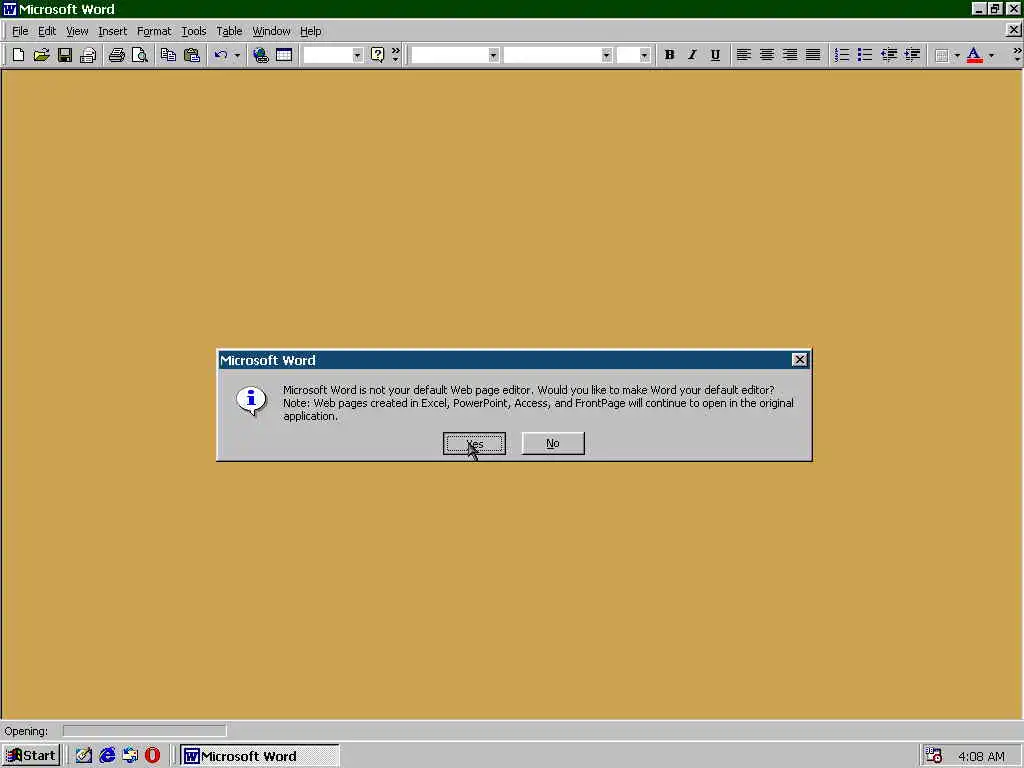The height and width of the screenshot is (768, 1024).
Task: Select Microsoft Word taskbar button
Action: (x=259, y=756)
